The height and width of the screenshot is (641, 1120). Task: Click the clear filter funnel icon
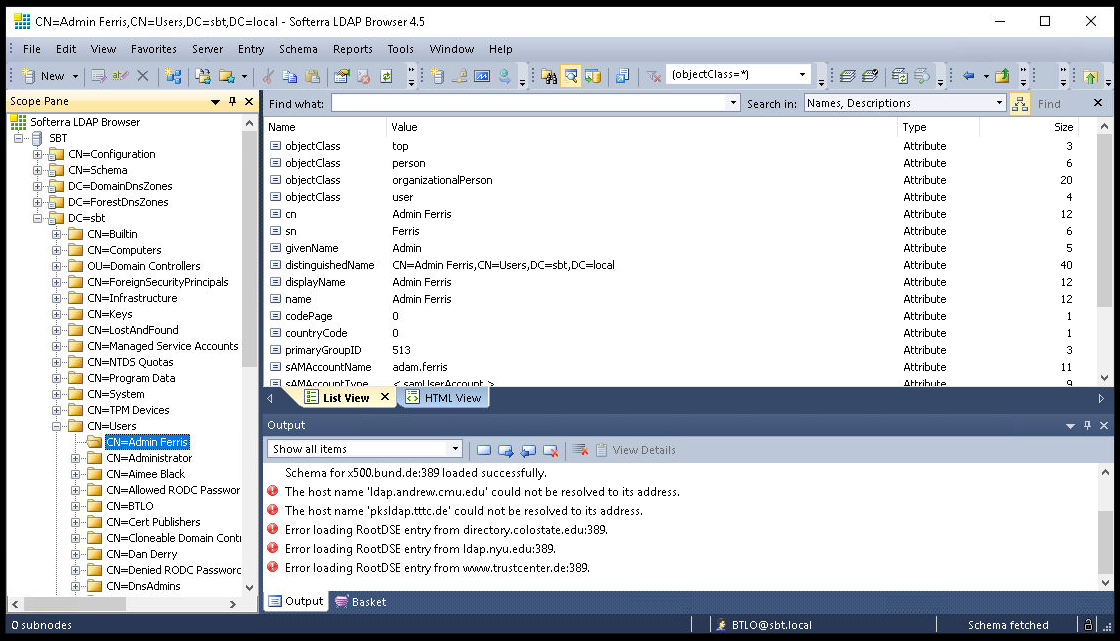654,76
